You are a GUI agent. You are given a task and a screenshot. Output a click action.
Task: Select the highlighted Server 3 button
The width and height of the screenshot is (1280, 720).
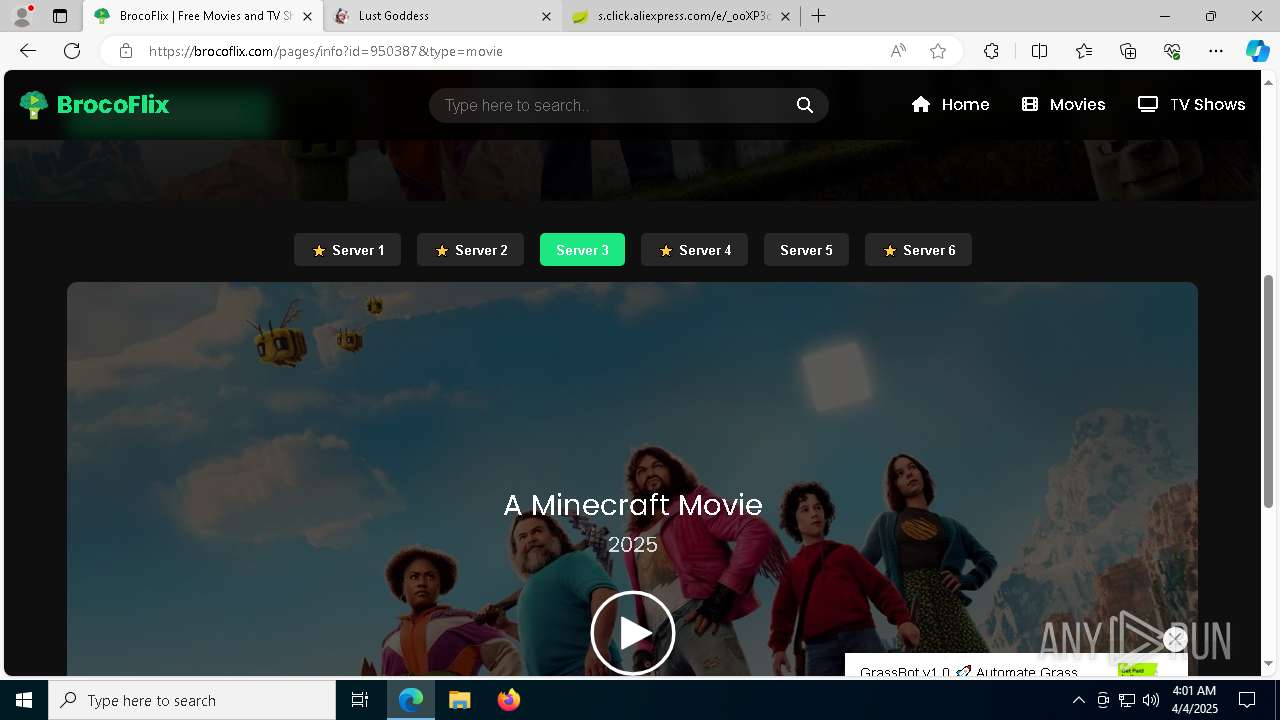[582, 250]
